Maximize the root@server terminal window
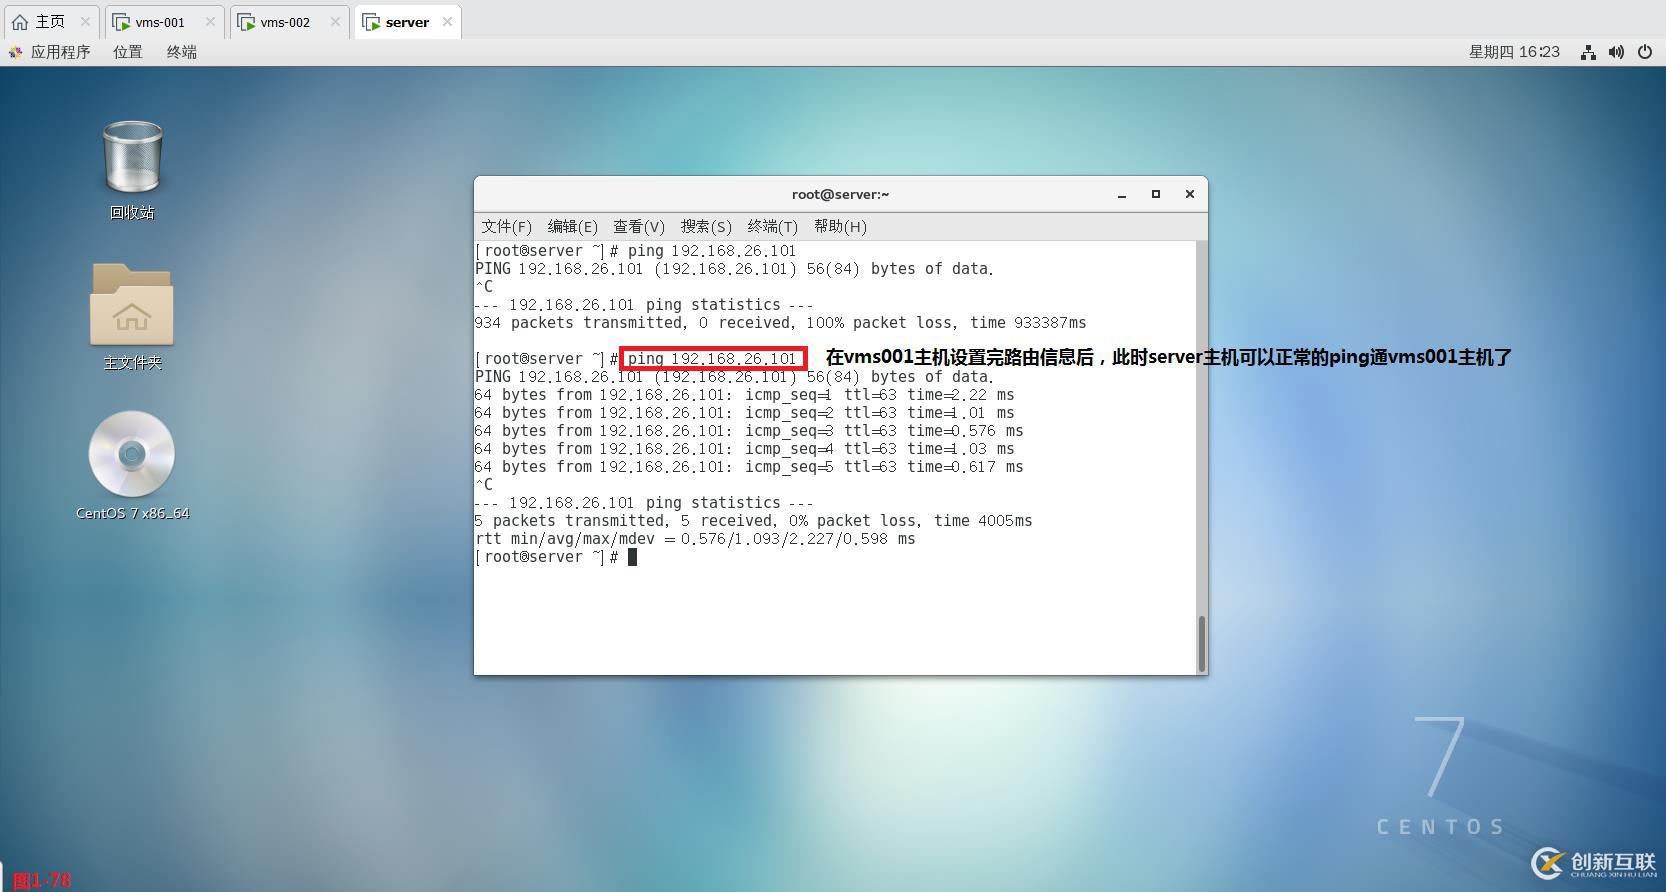Screen dimensions: 1666x892 point(1156,194)
